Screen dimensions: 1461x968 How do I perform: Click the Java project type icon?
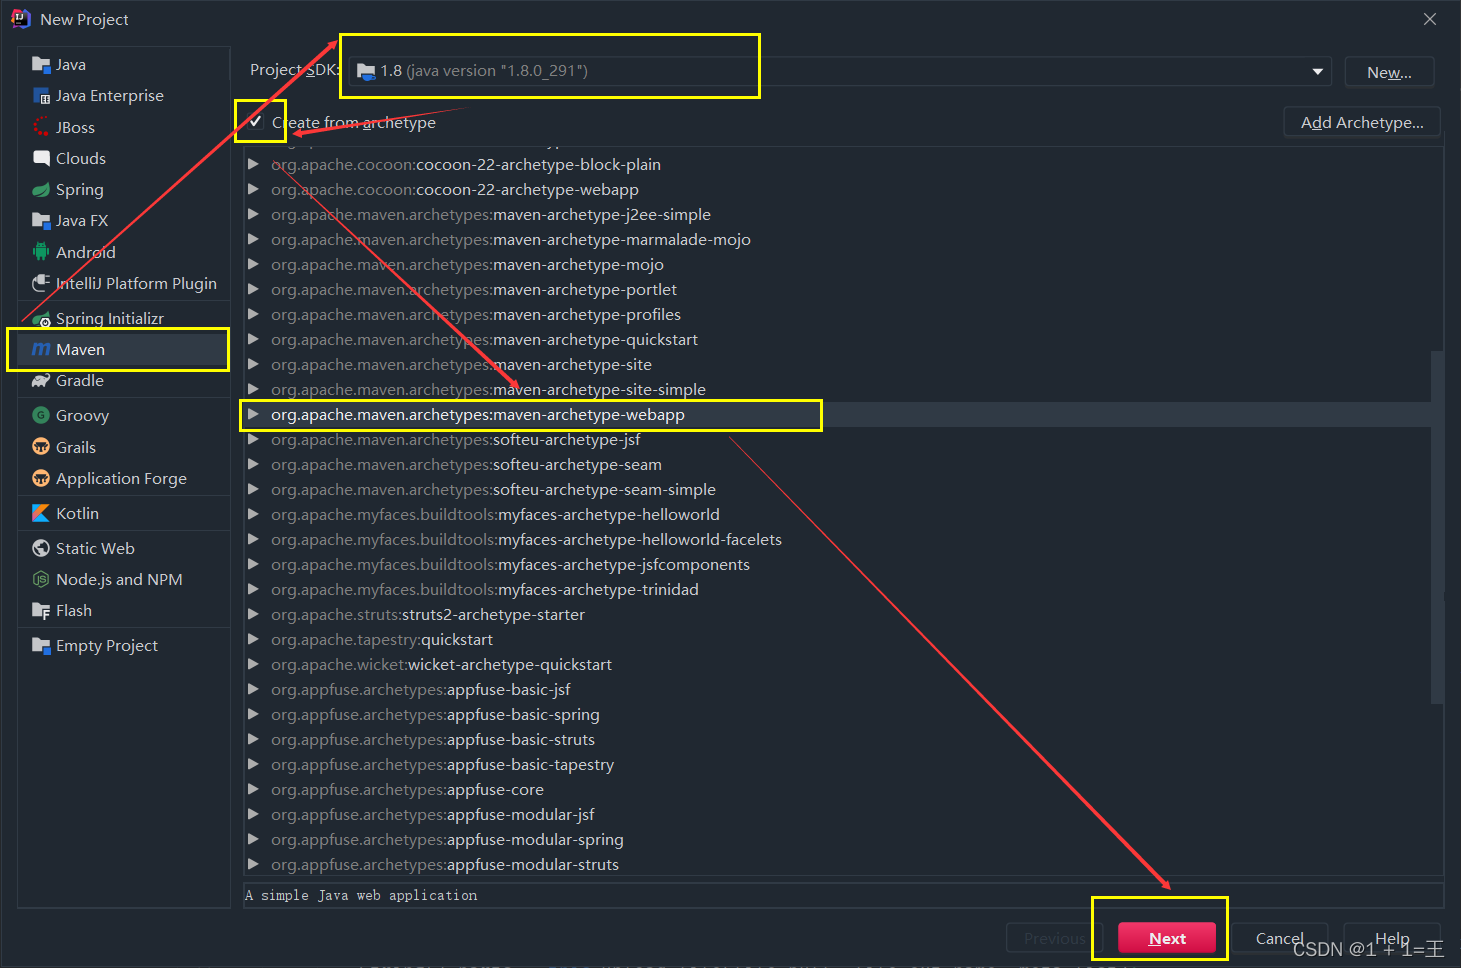41,65
